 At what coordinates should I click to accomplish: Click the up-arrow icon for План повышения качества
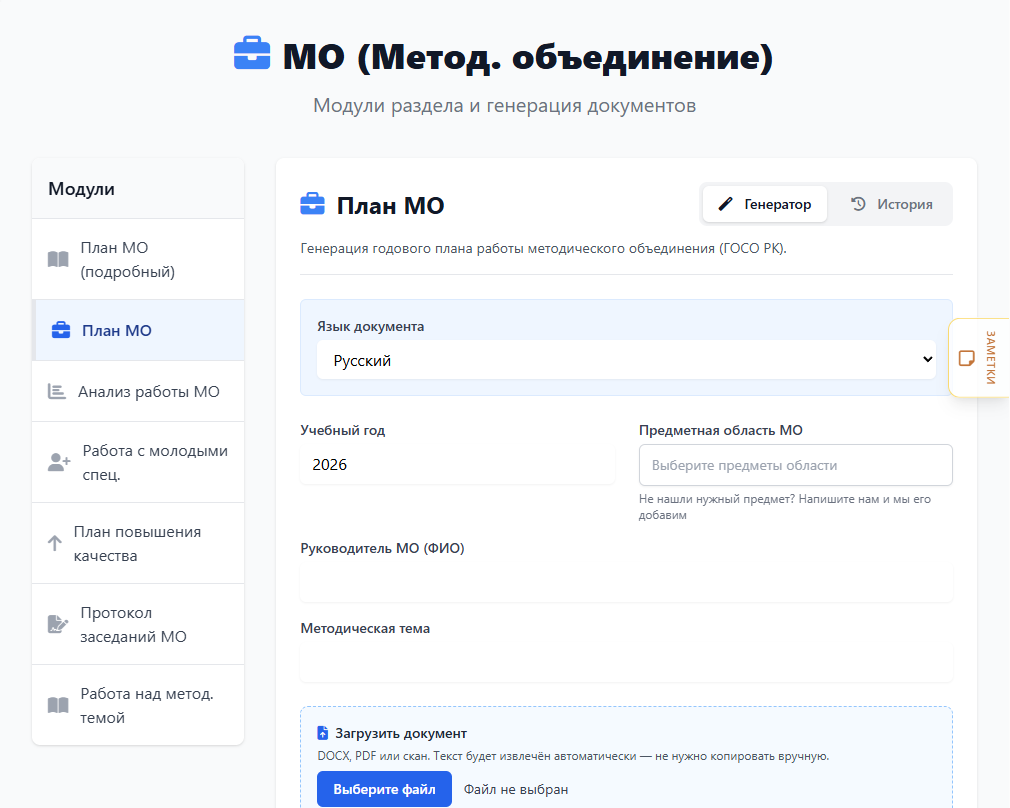[55, 543]
